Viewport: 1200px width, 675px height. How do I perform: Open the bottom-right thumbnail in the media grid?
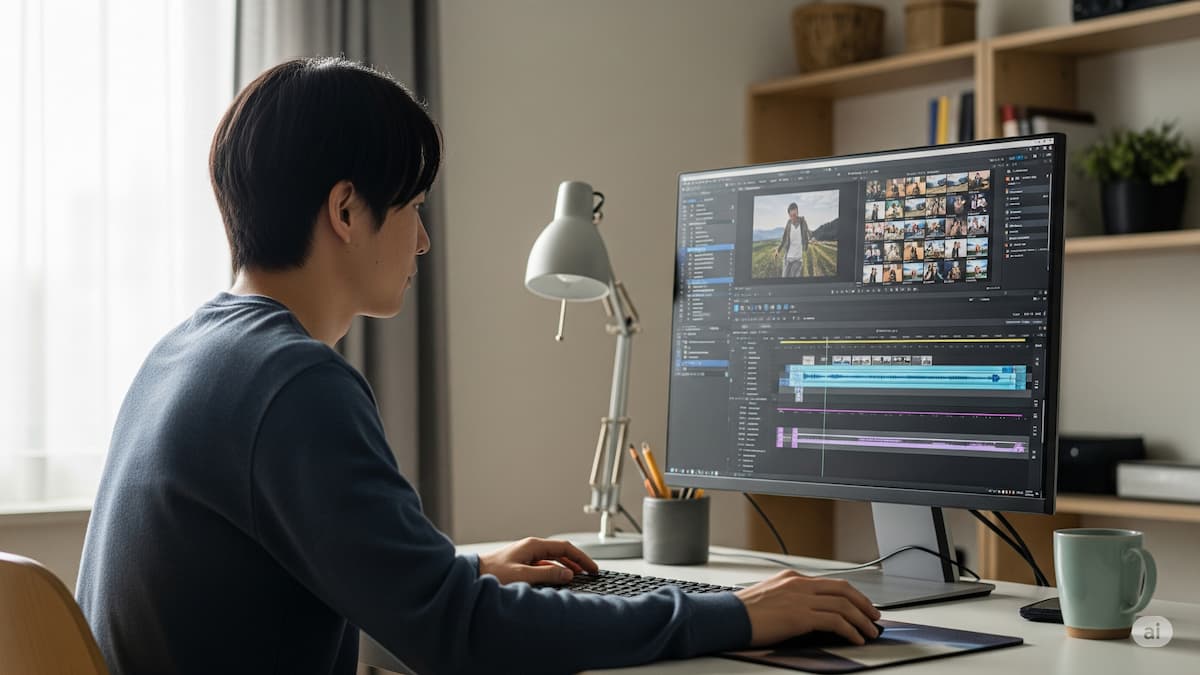pos(977,268)
